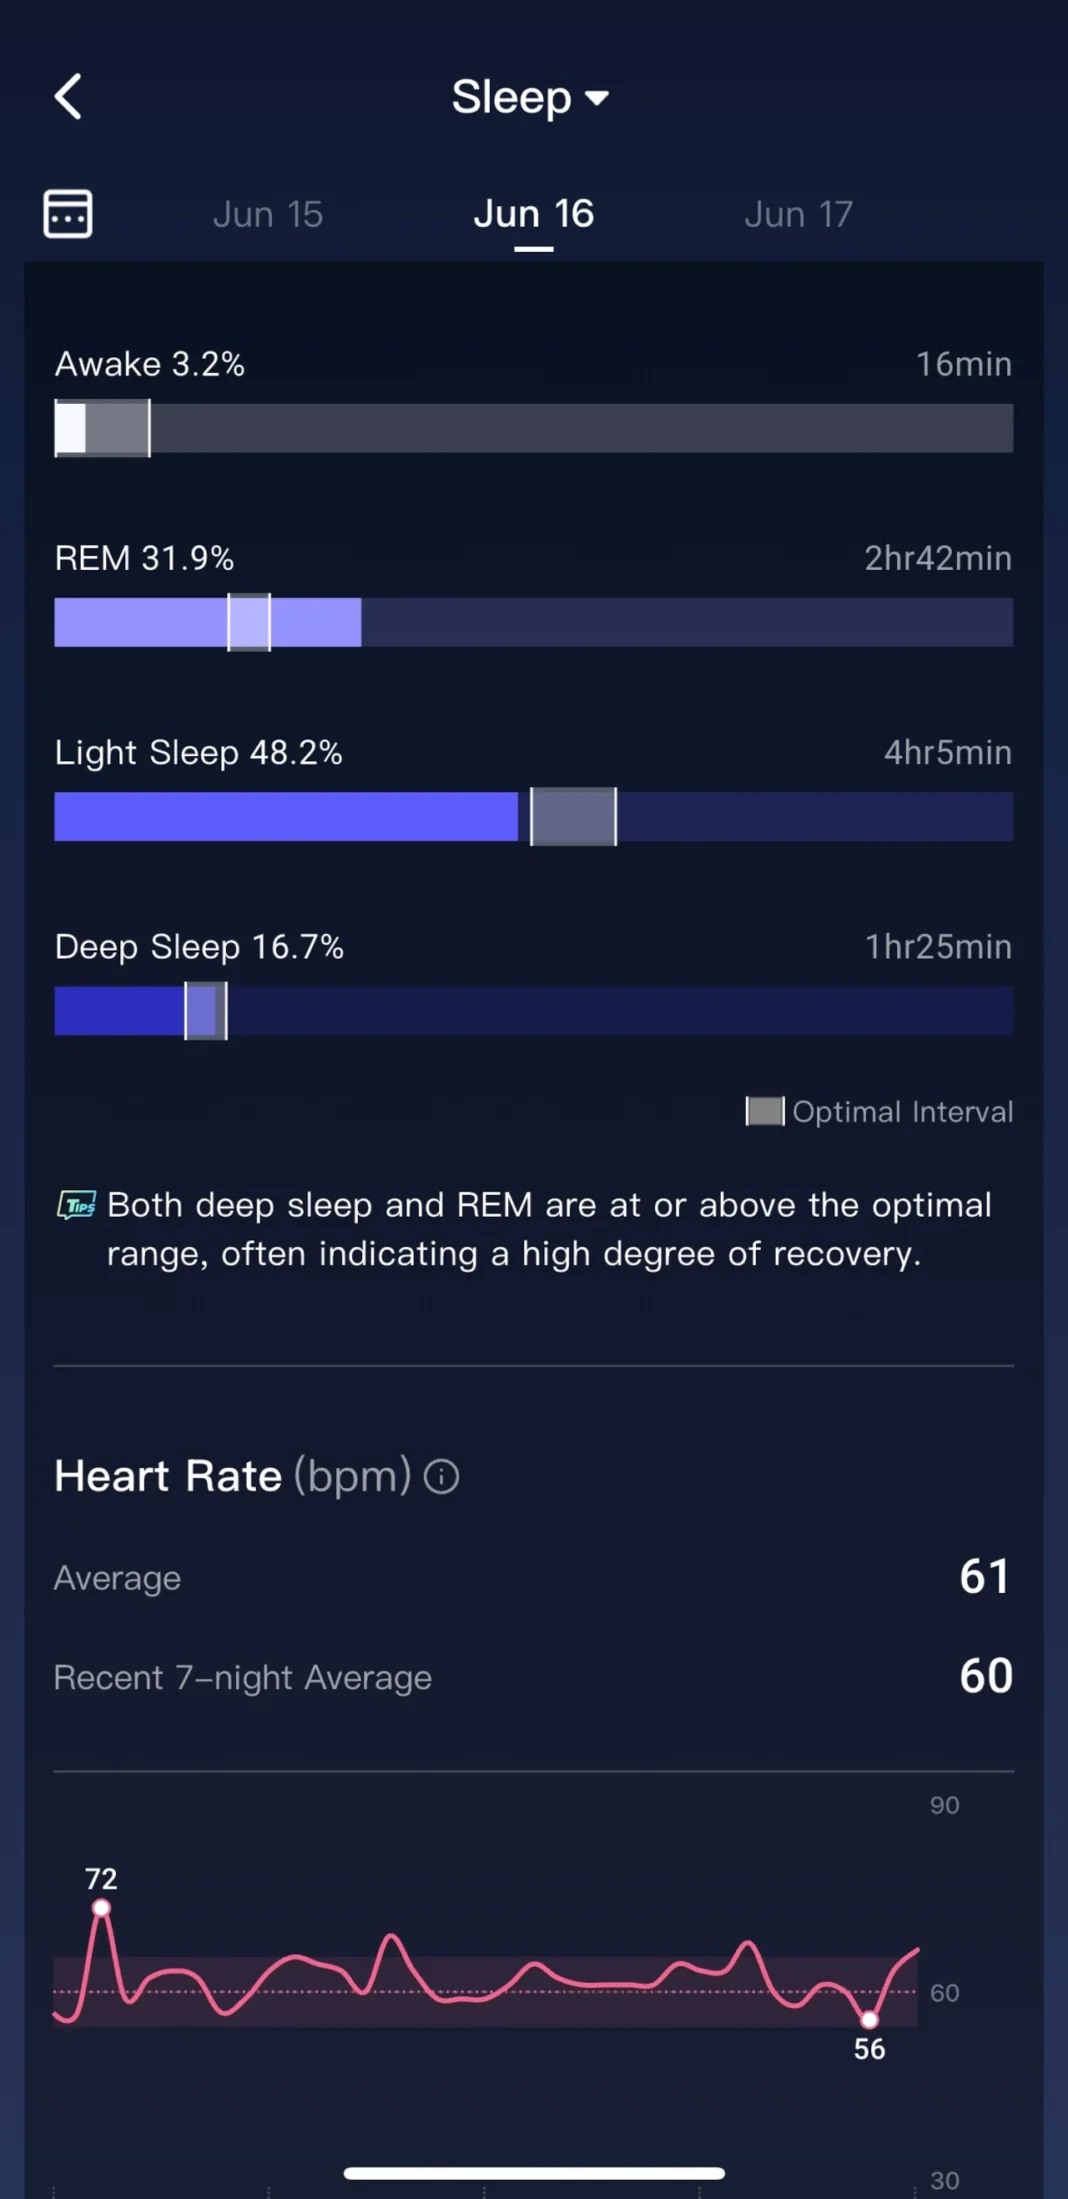
Task: Select the Jun 16 date tab
Action: coord(533,214)
